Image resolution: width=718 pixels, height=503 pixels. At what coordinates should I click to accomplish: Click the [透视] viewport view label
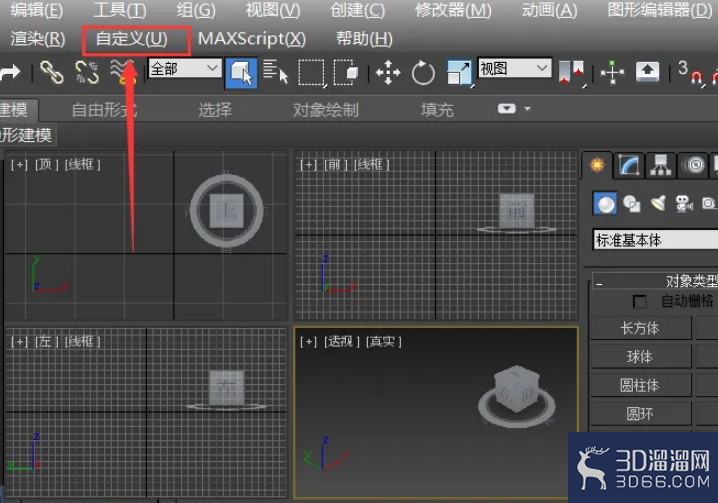click(x=342, y=342)
